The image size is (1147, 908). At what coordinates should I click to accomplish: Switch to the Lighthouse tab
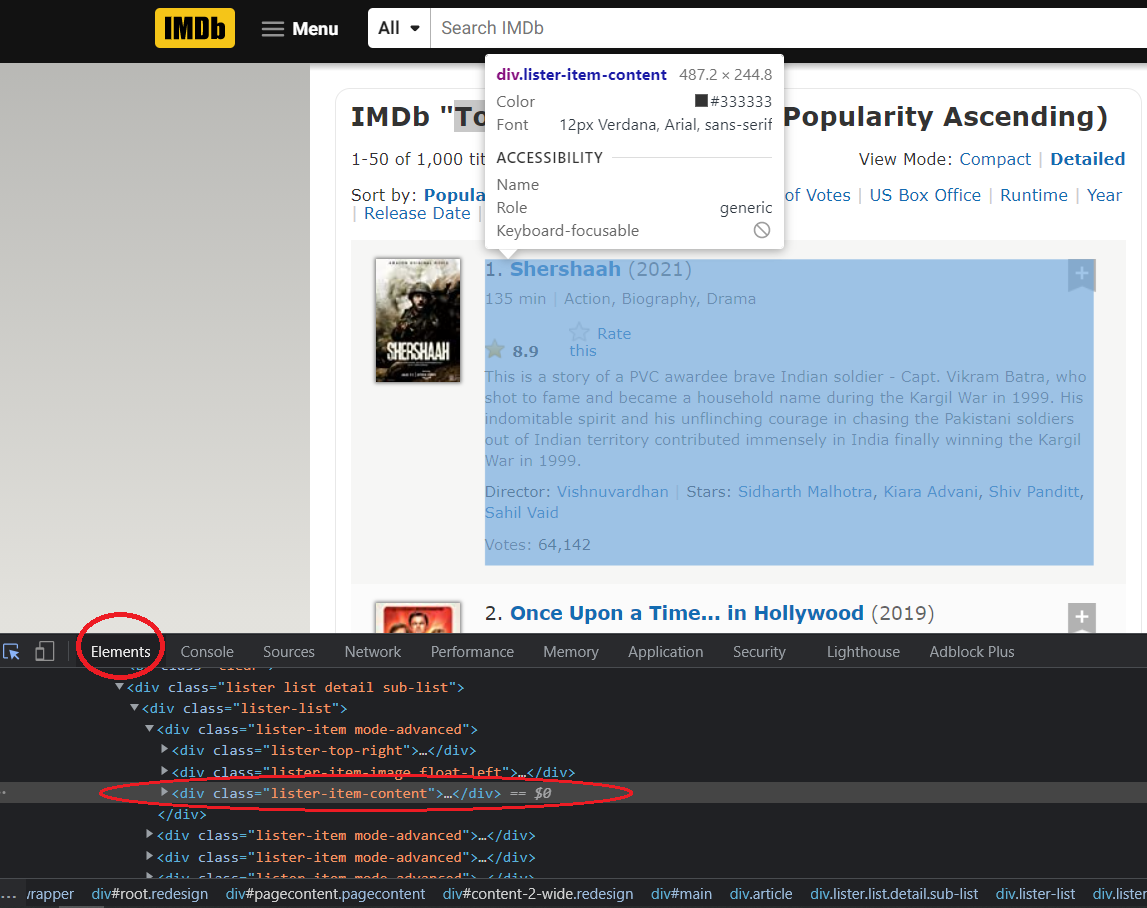(863, 652)
